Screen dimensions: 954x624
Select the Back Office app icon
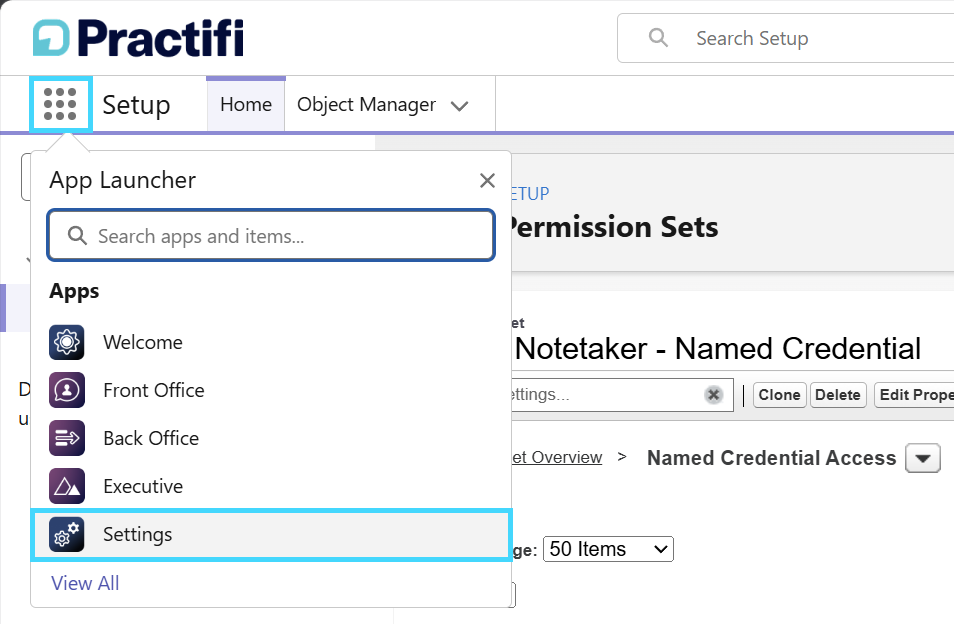coord(67,438)
